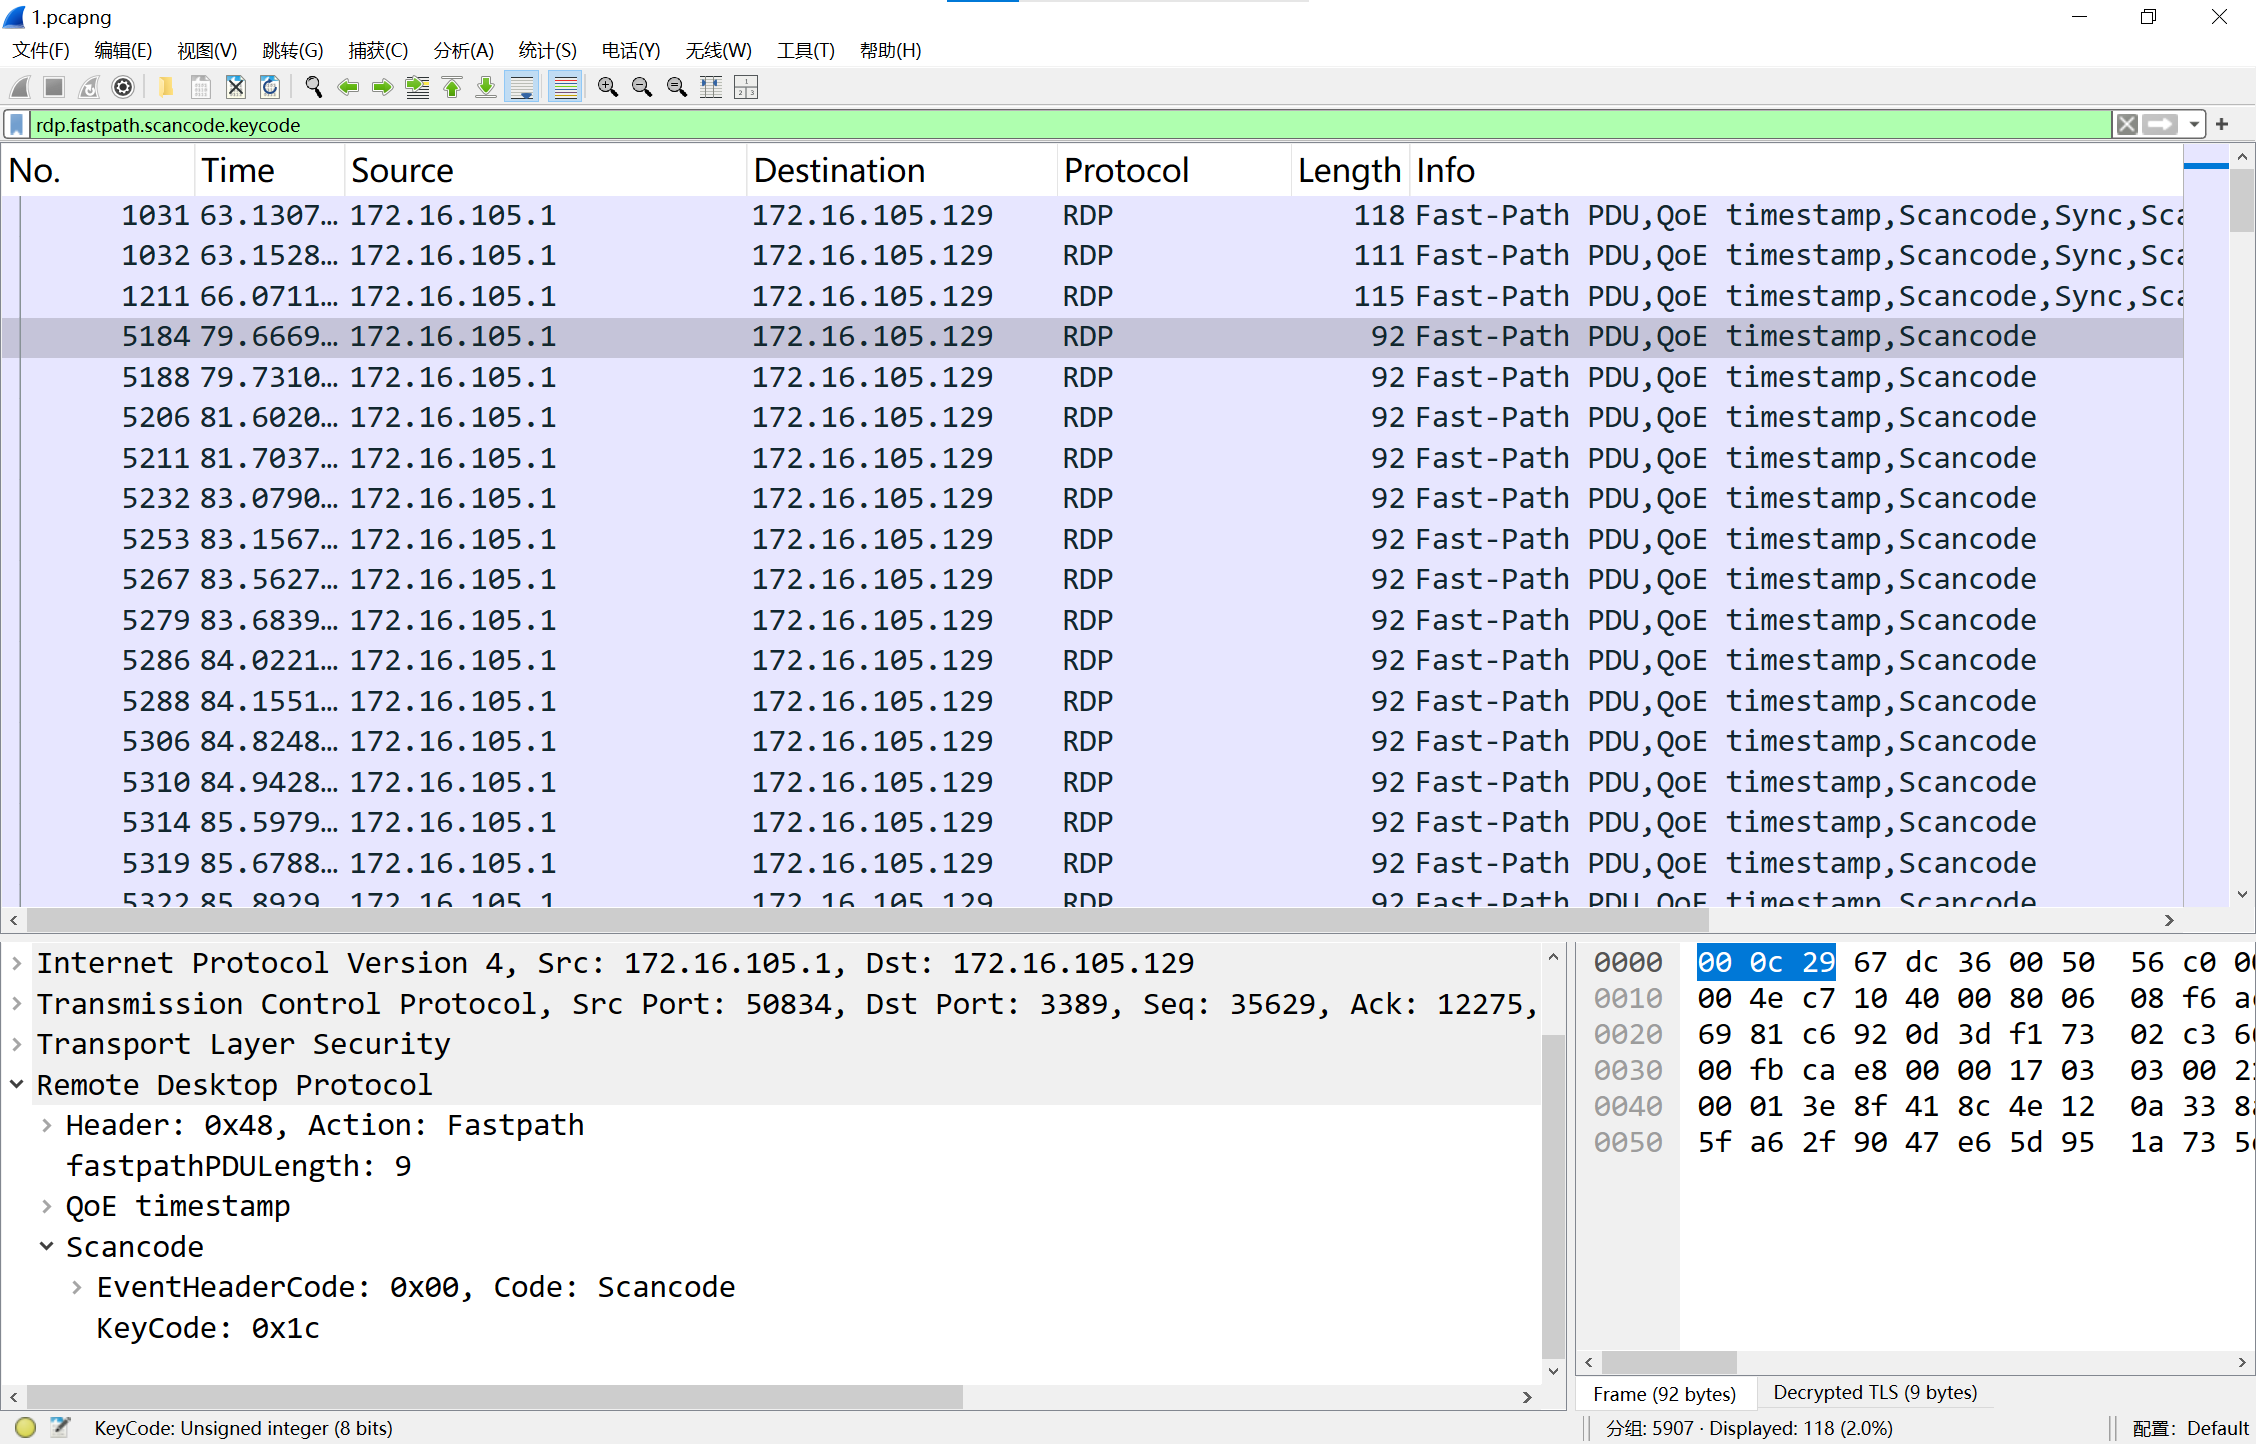
Task: Toggle packet colorization rules
Action: pos(566,88)
